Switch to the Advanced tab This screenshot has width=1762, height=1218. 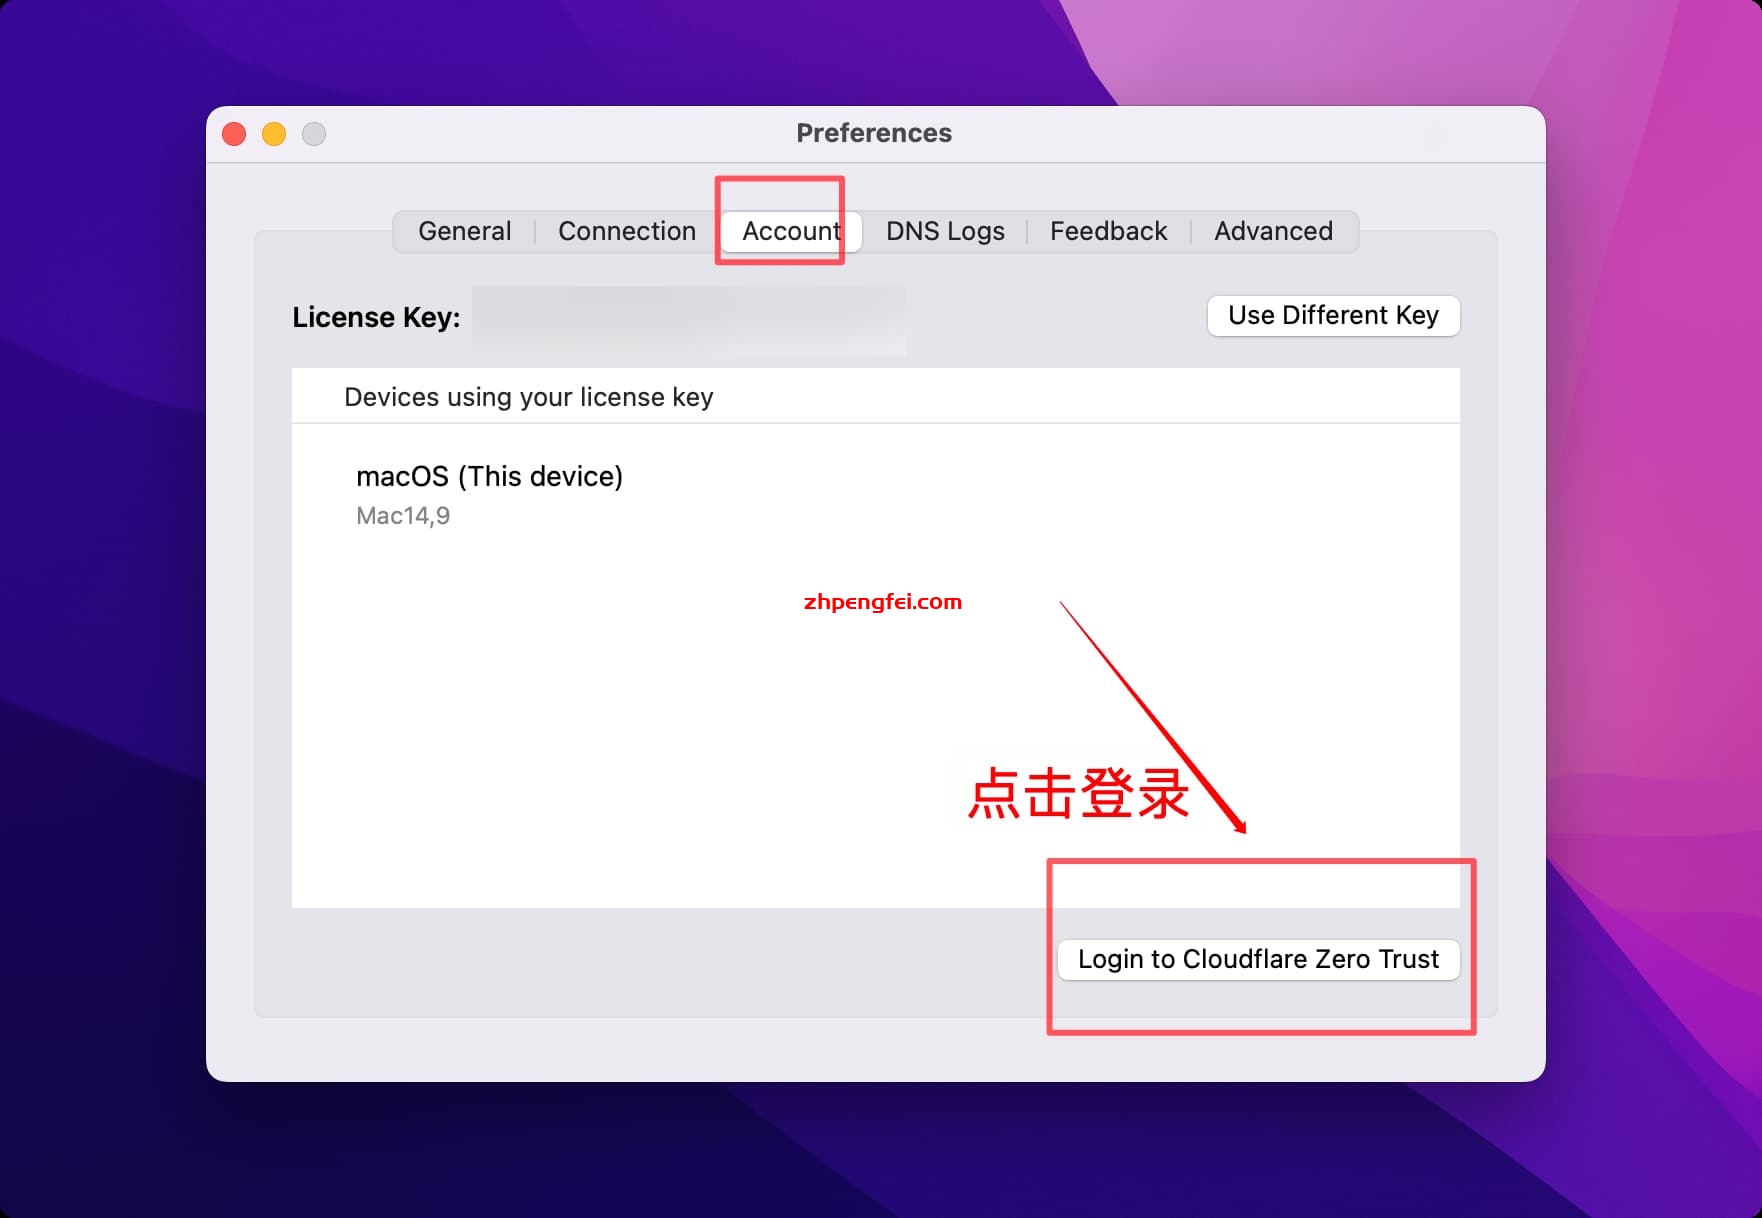(1273, 231)
